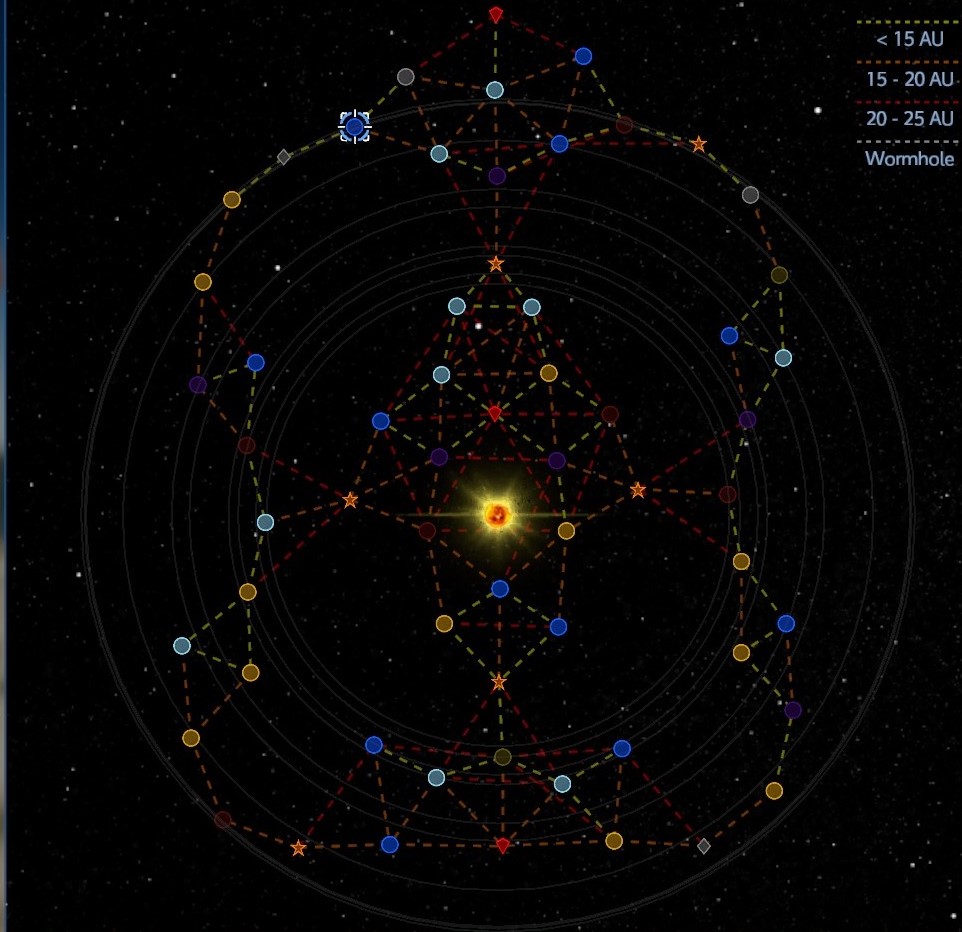The width and height of the screenshot is (962, 932).
Task: Select the blue node highlighted with selection brackets
Action: [354, 127]
